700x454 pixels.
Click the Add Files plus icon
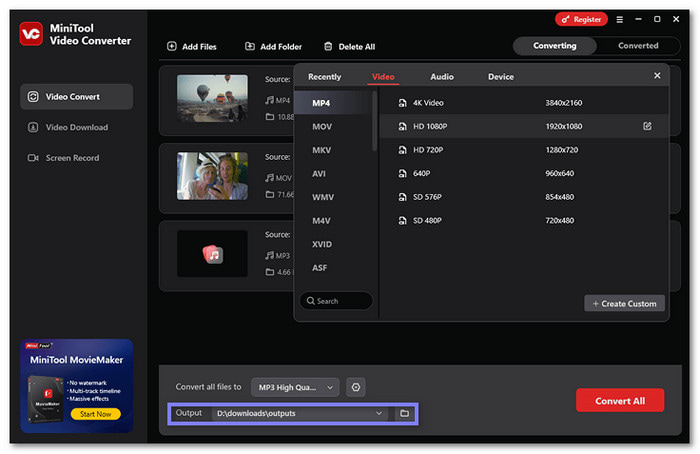(172, 46)
